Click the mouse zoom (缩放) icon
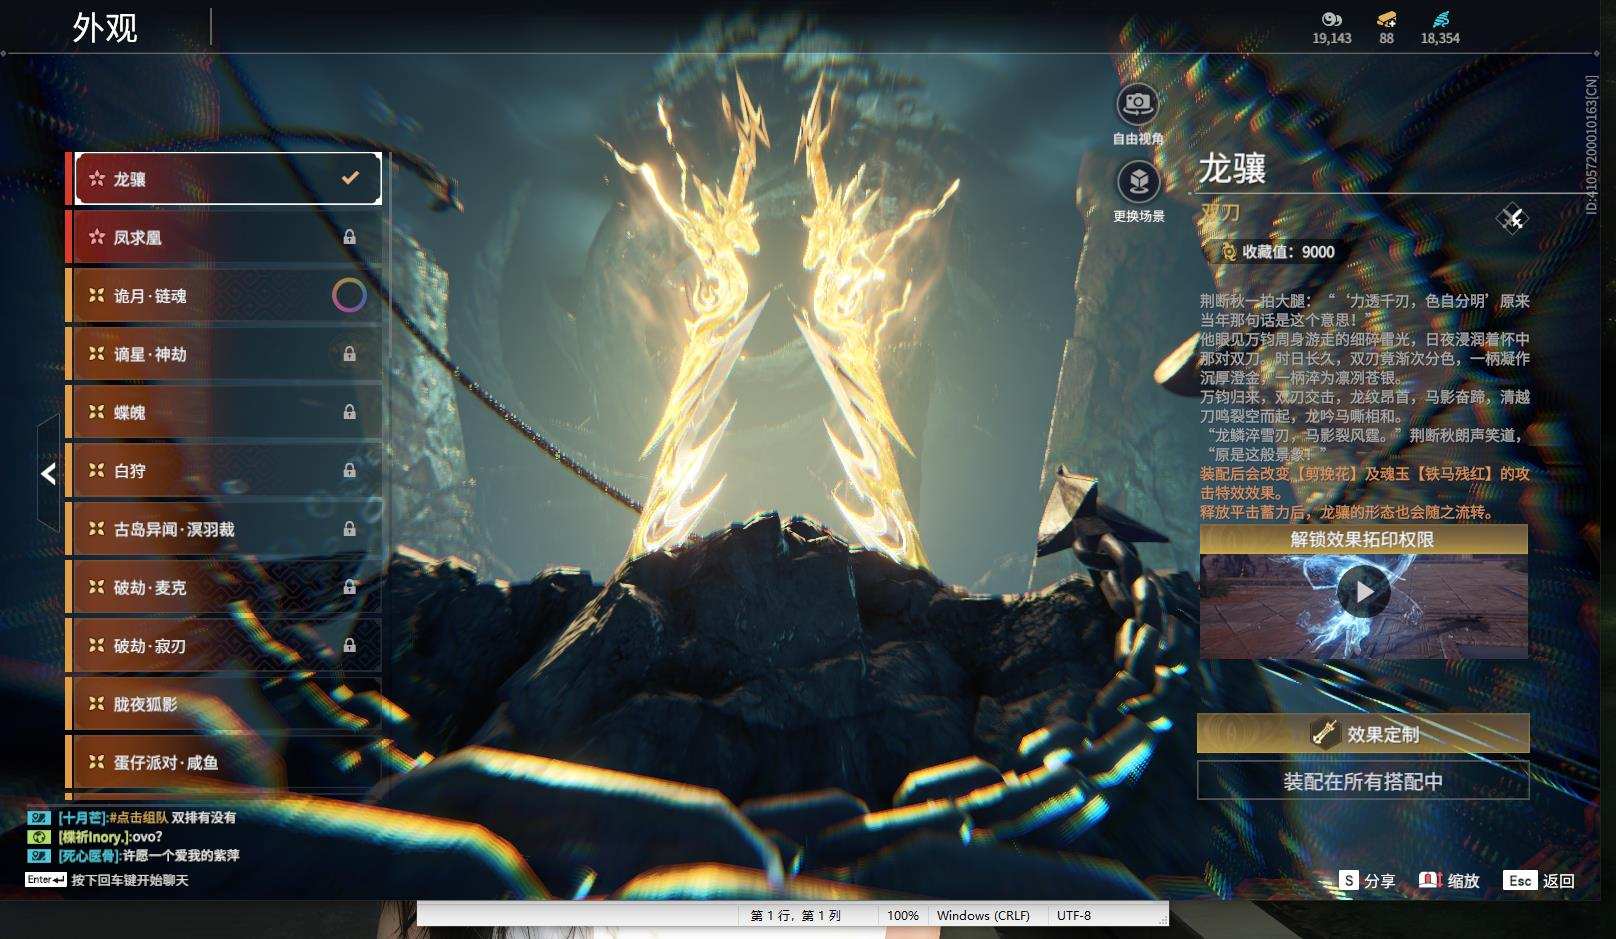This screenshot has width=1616, height=939. [x=1430, y=880]
